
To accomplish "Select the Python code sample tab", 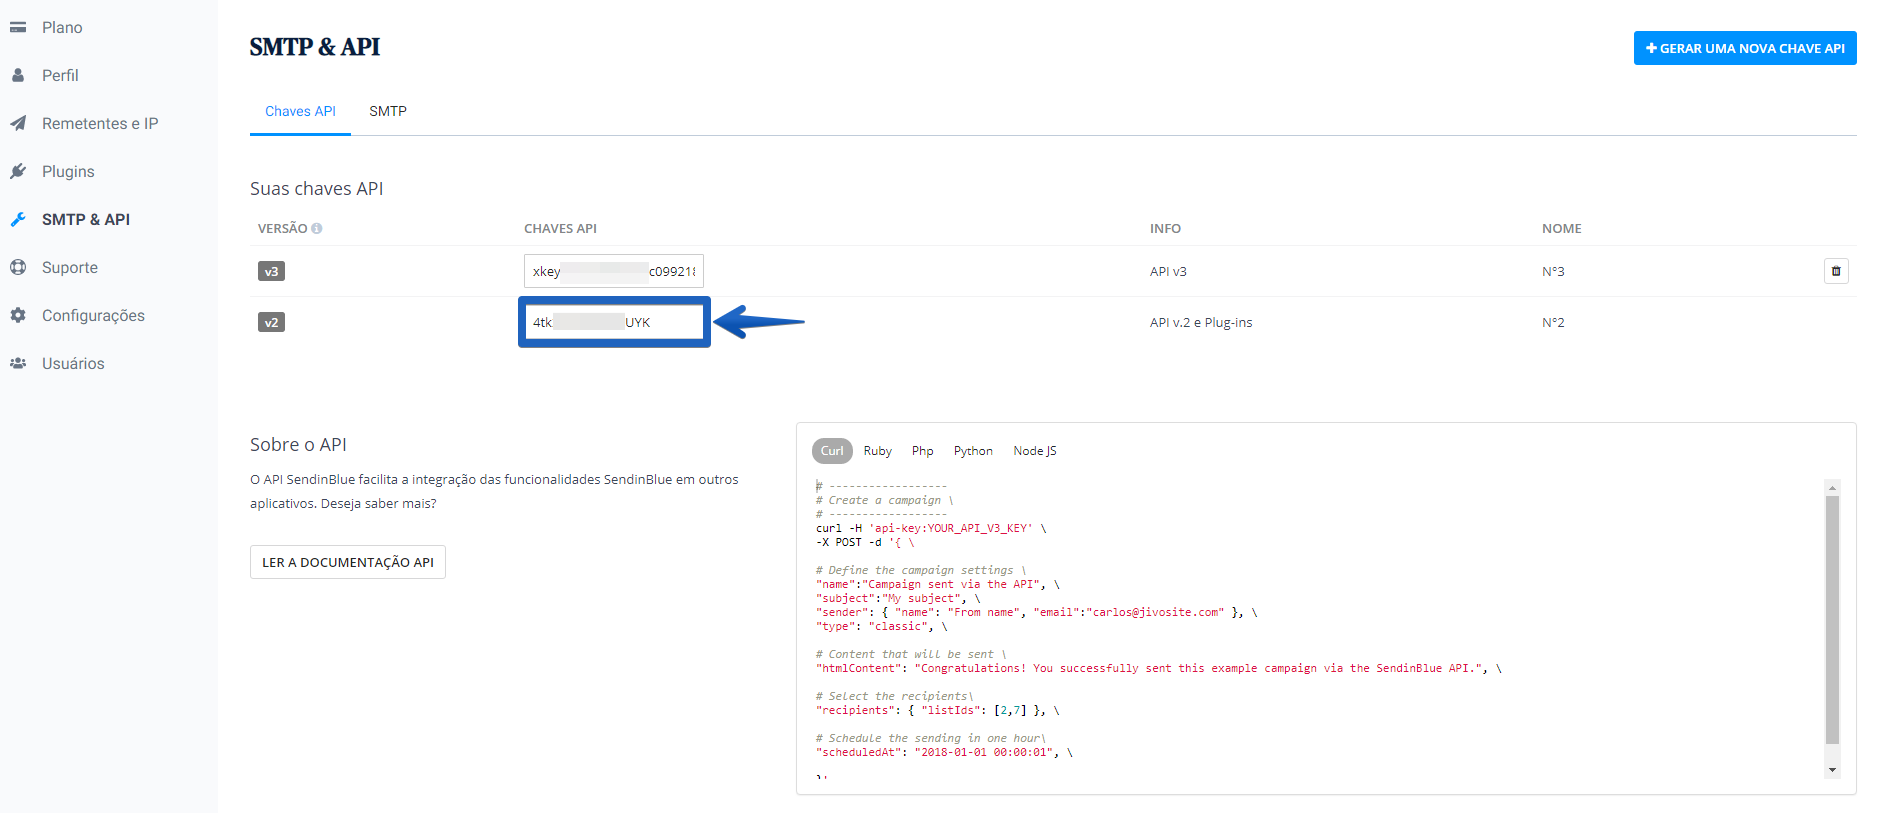I will [973, 451].
